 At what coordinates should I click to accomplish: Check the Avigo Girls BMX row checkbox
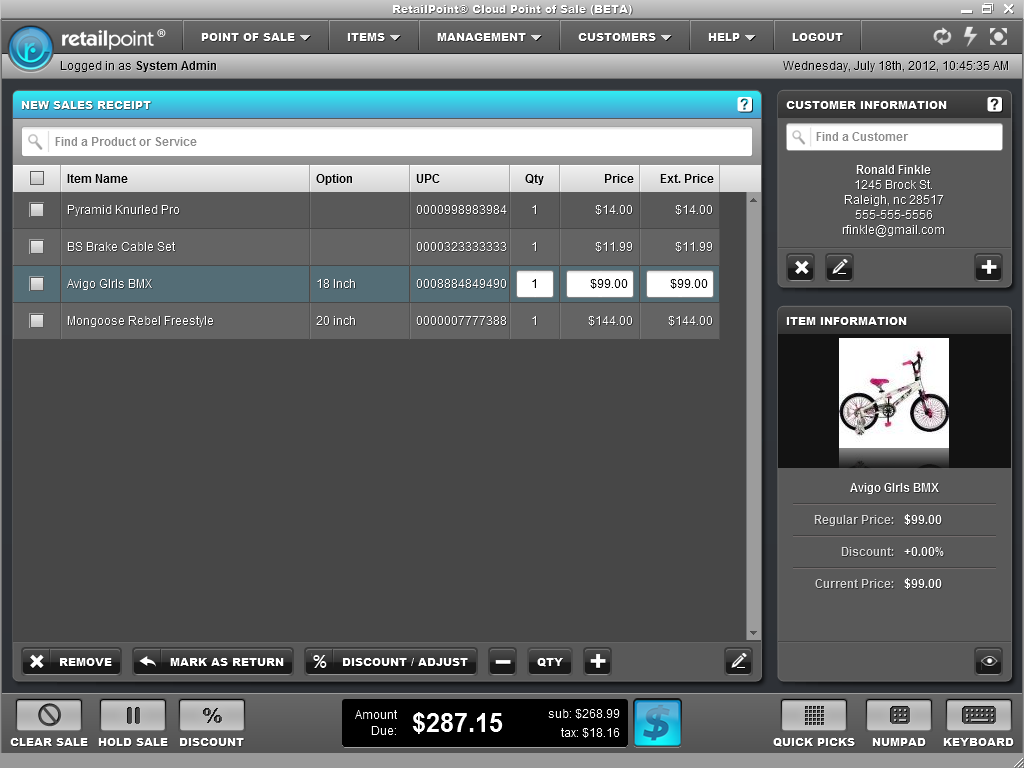coord(37,283)
